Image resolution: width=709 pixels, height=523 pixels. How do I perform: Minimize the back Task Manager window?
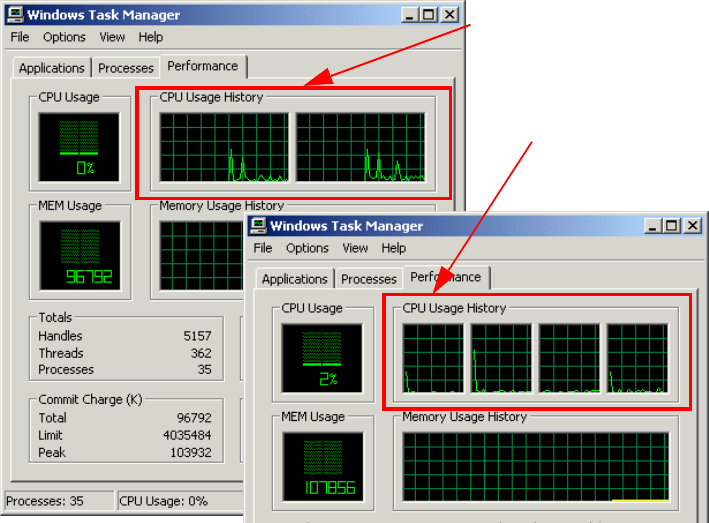pyautogui.click(x=409, y=15)
